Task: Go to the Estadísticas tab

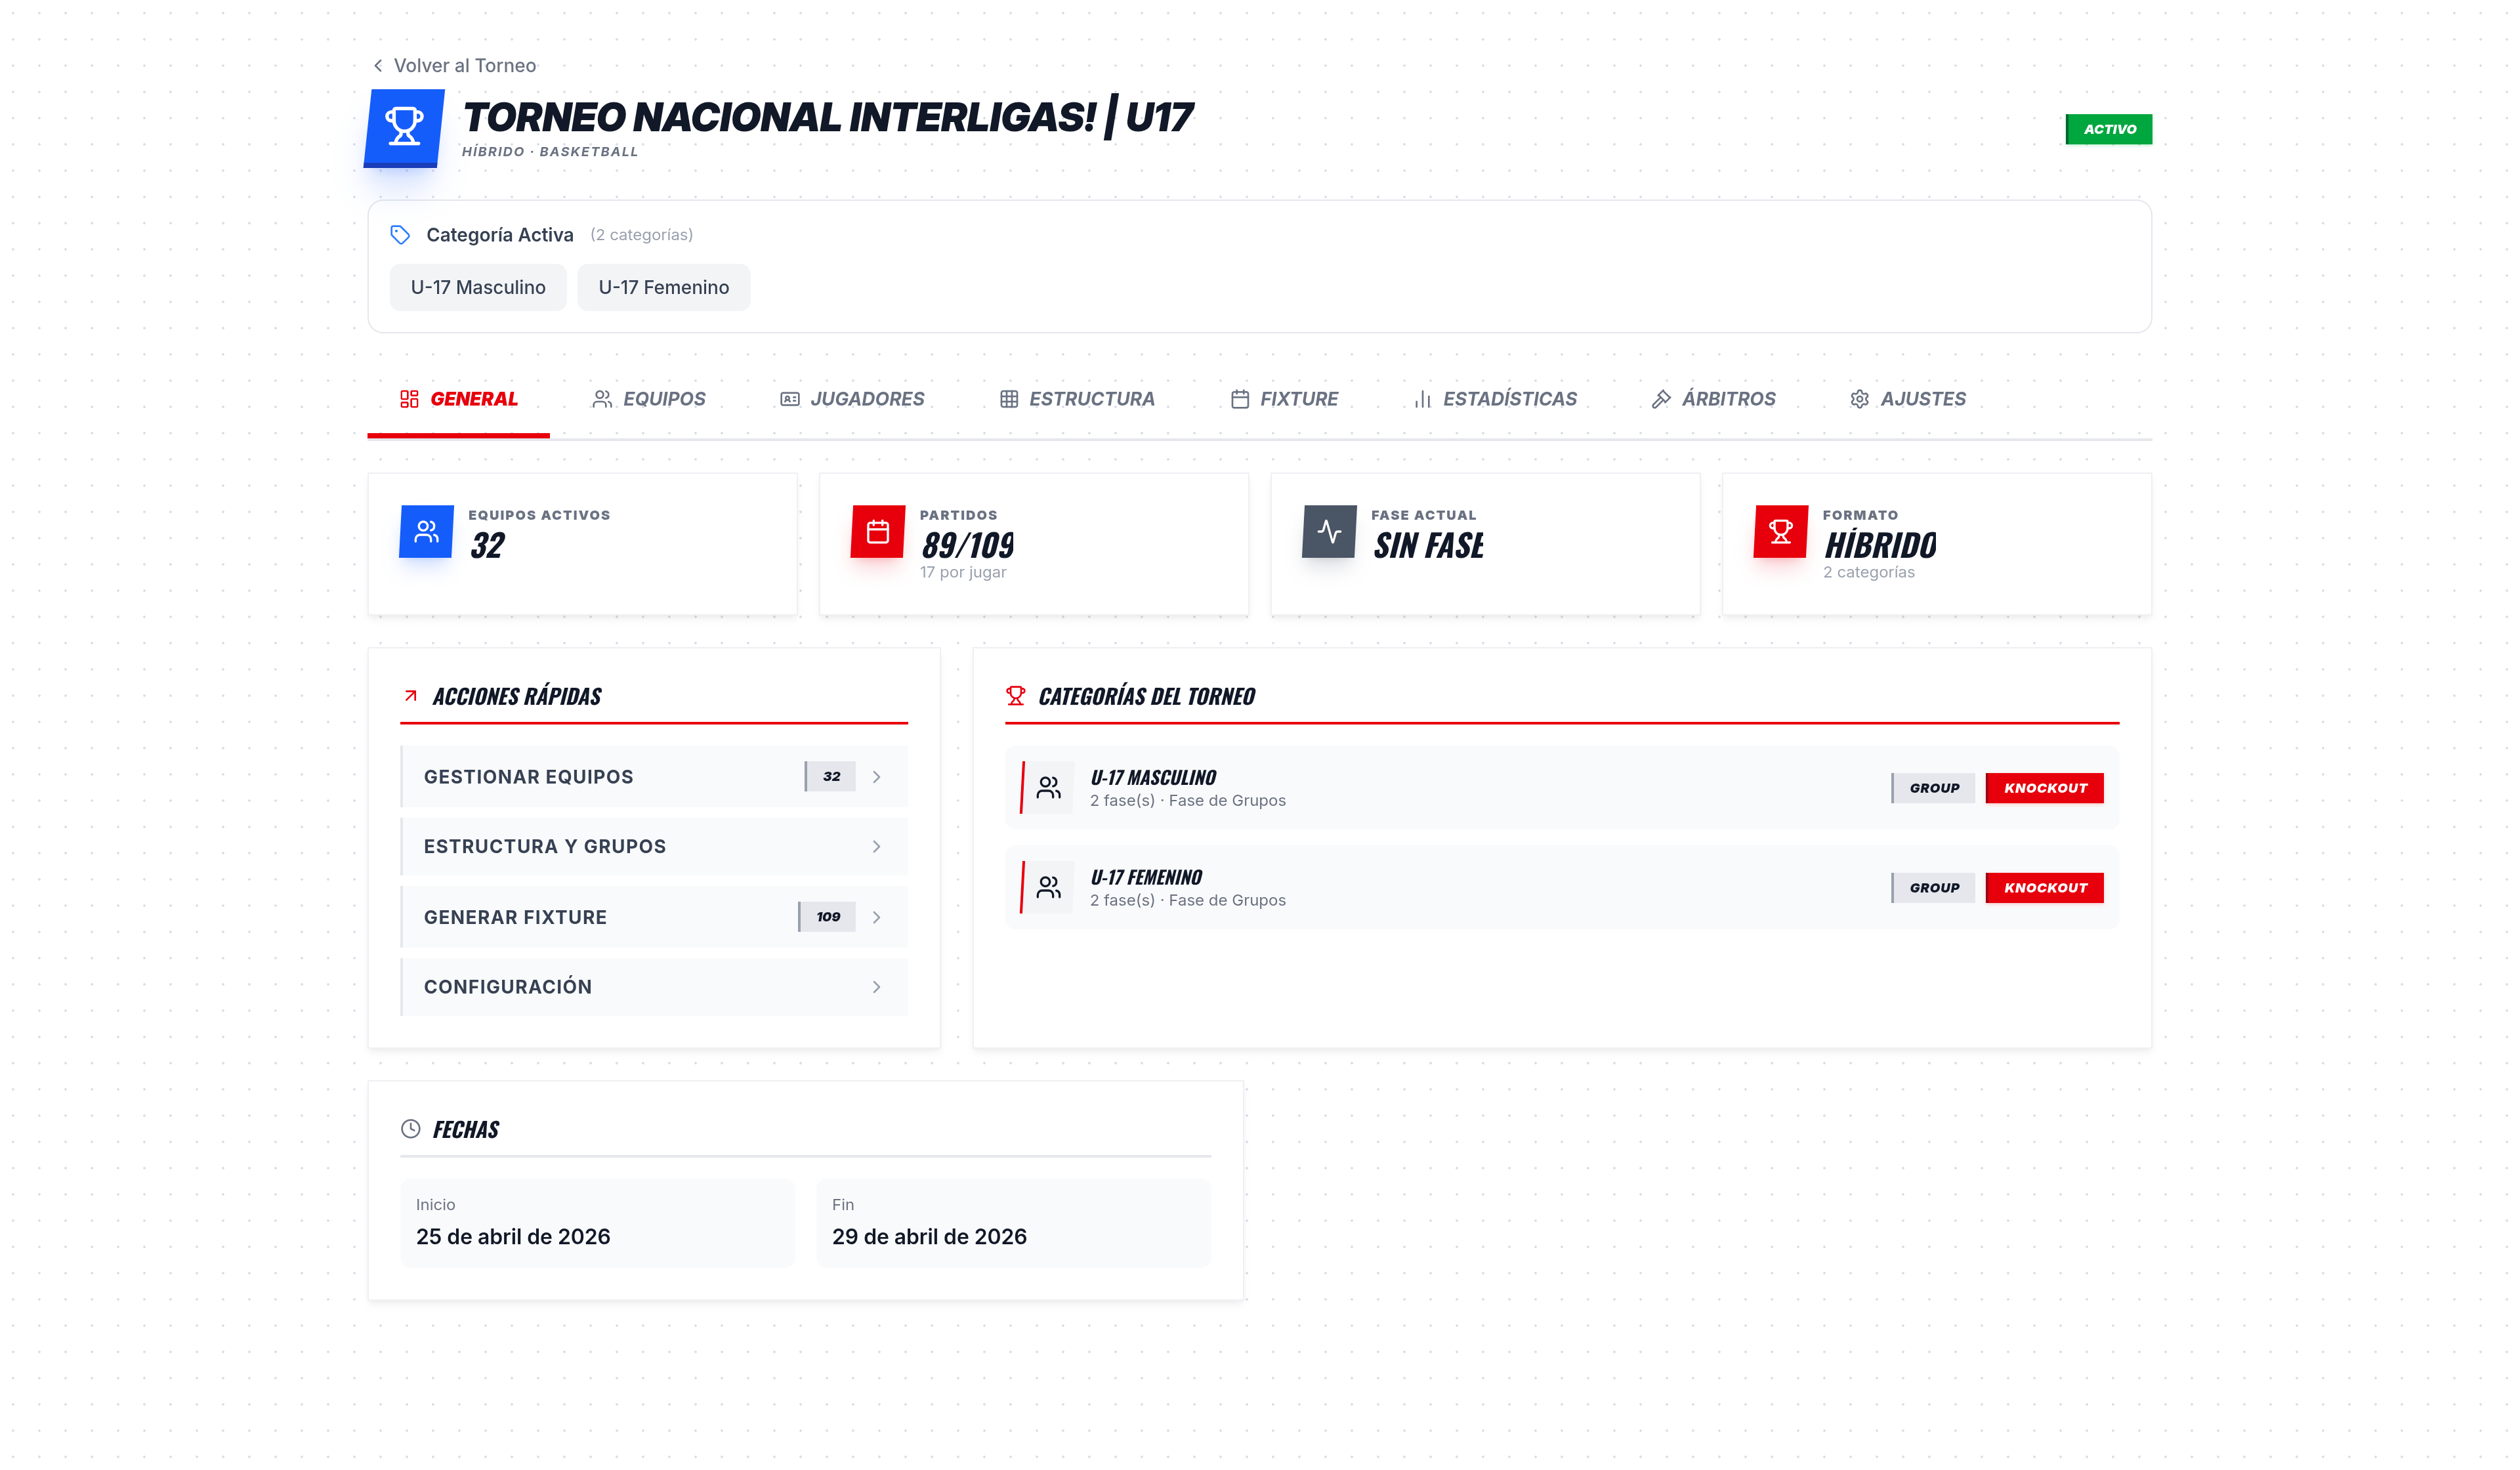Action: pos(1496,399)
